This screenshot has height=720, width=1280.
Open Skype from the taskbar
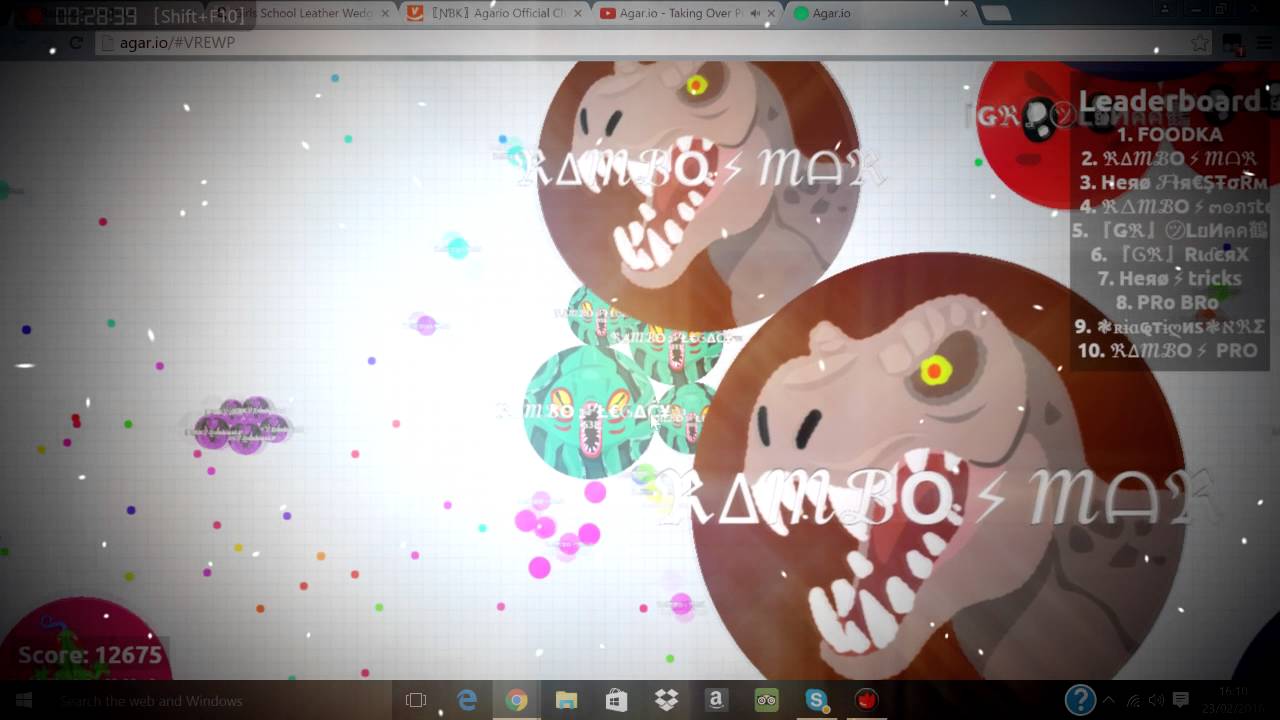816,700
